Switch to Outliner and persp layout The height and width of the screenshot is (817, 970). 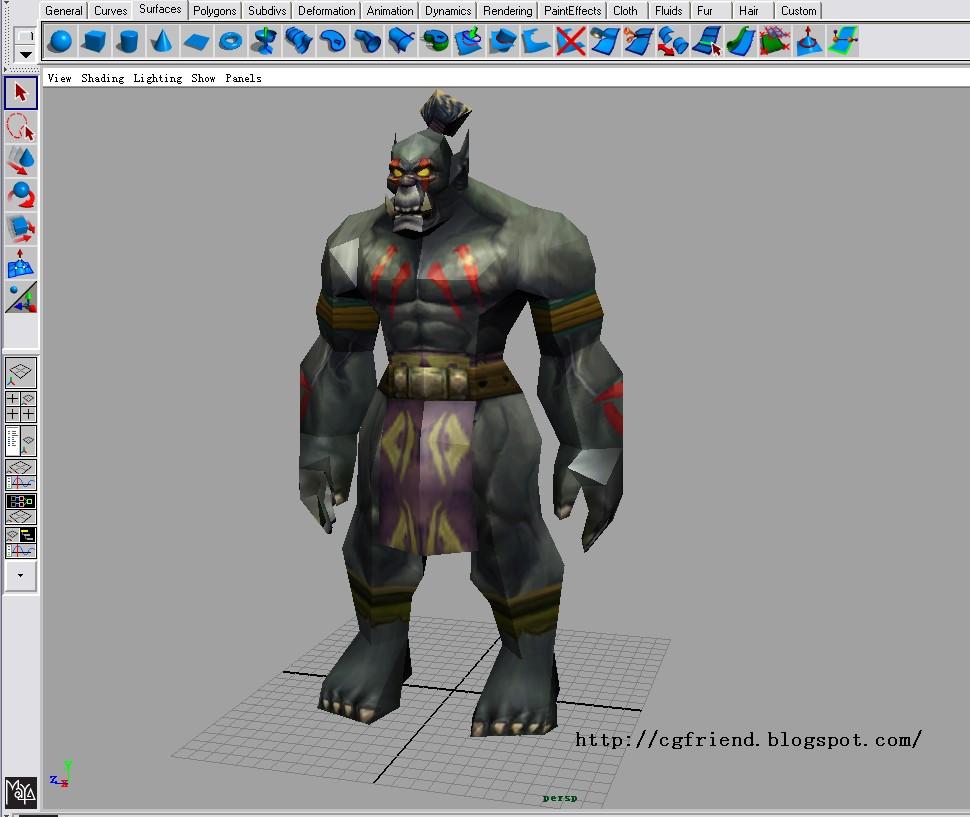click(x=21, y=440)
